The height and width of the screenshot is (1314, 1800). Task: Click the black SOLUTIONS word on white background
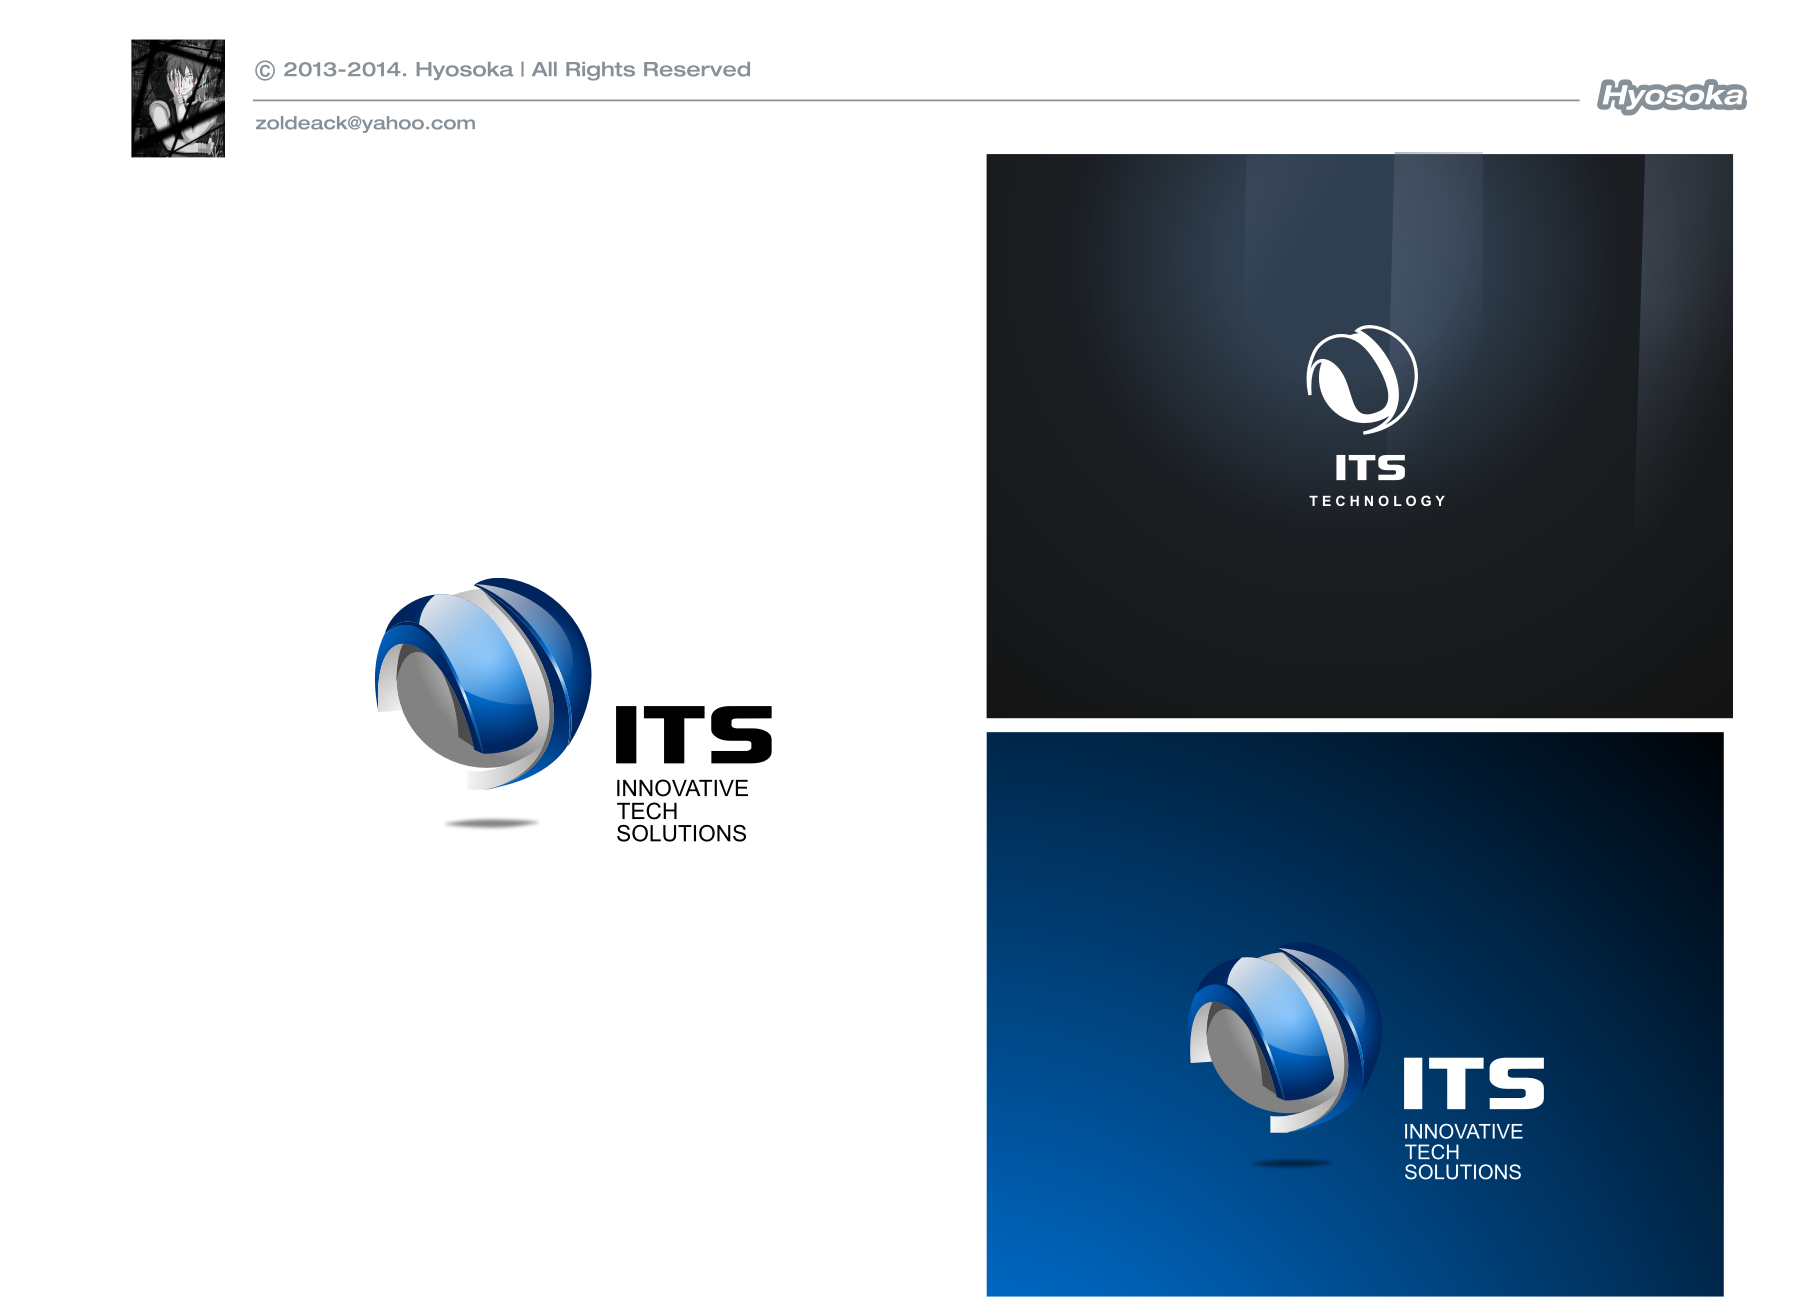tap(681, 833)
